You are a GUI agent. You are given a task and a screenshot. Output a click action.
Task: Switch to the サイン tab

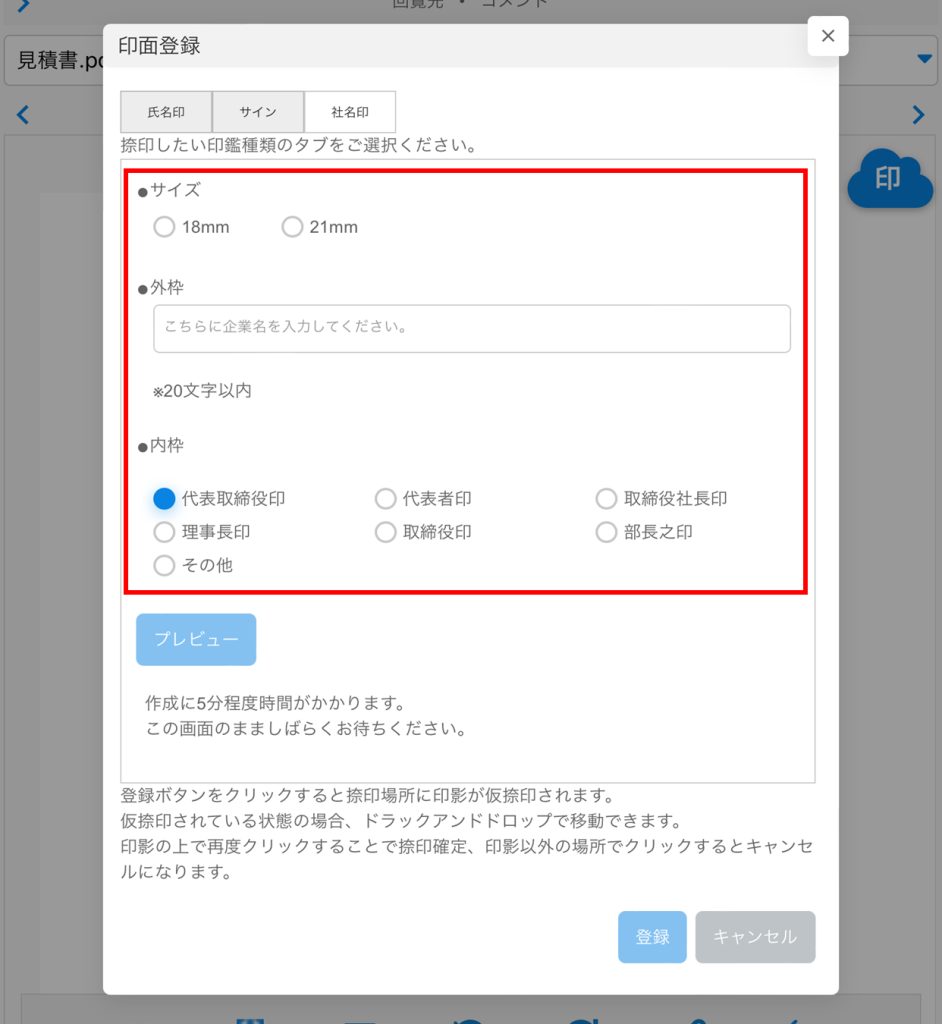click(x=258, y=112)
